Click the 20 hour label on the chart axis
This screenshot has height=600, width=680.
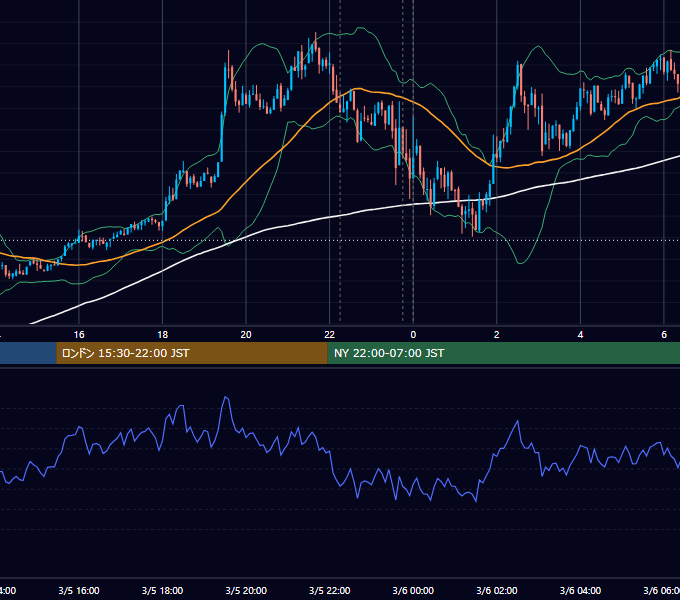(x=246, y=335)
